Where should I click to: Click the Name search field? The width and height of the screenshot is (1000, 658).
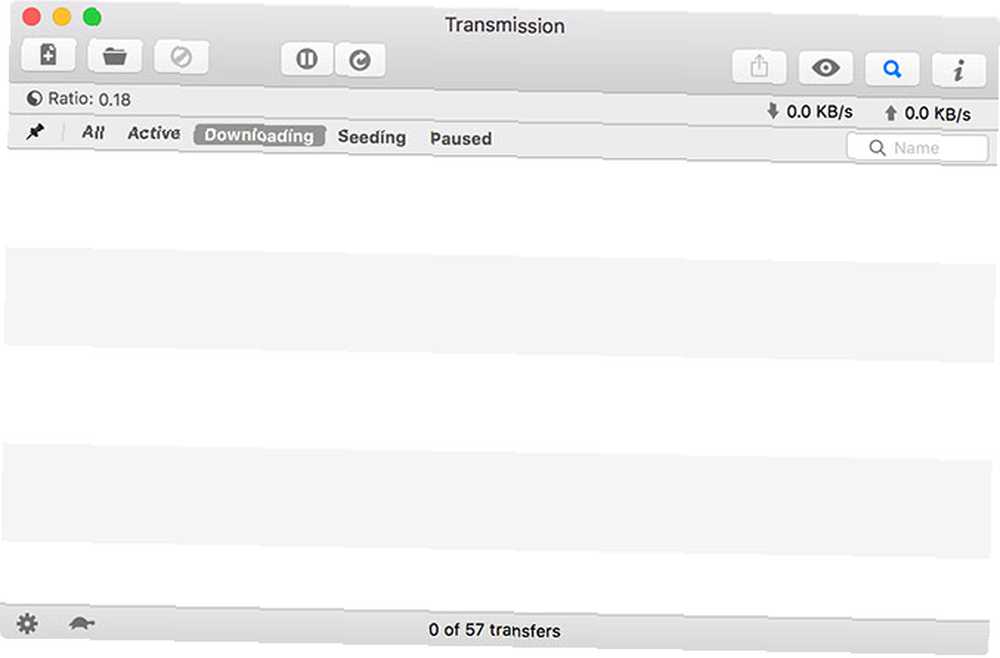(x=917, y=147)
